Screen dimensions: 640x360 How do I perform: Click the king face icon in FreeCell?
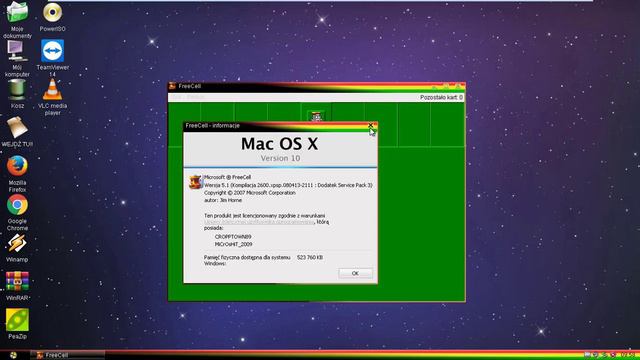coord(316,117)
